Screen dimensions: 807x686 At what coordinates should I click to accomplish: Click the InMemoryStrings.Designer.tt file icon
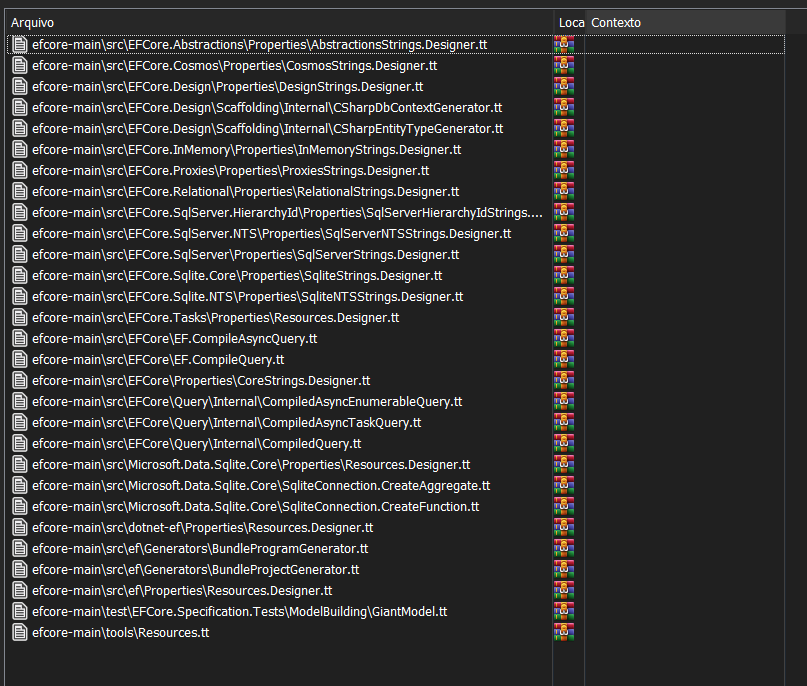(x=20, y=150)
